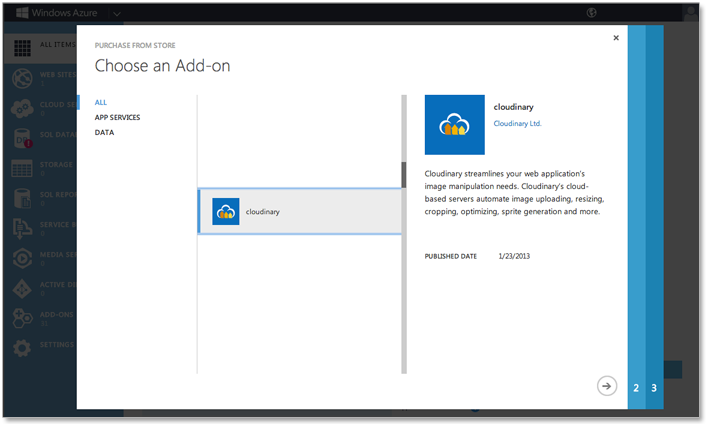Click the Windows Azure logo
The width and height of the screenshot is (706, 424).
57,13
